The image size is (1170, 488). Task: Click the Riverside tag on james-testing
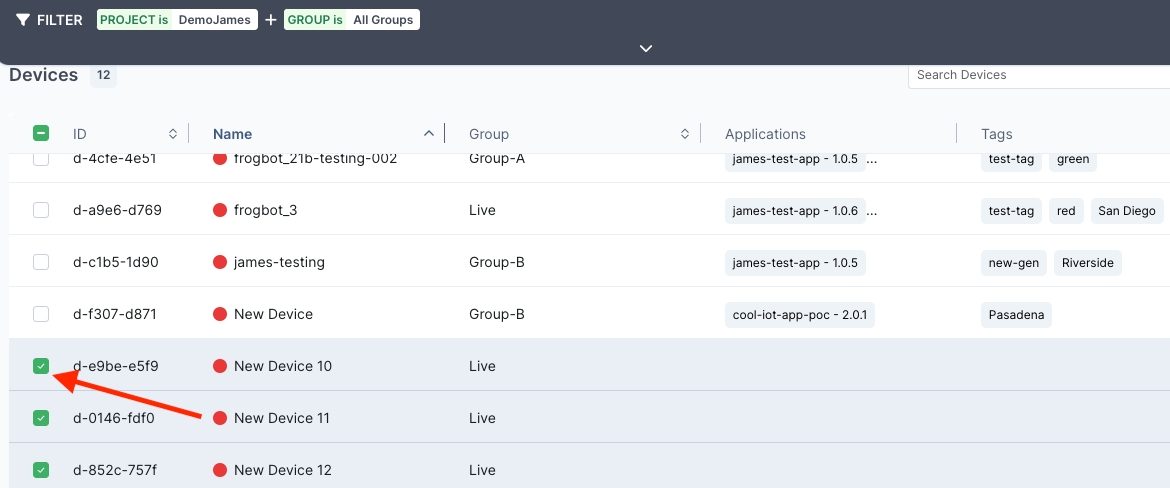(1087, 262)
